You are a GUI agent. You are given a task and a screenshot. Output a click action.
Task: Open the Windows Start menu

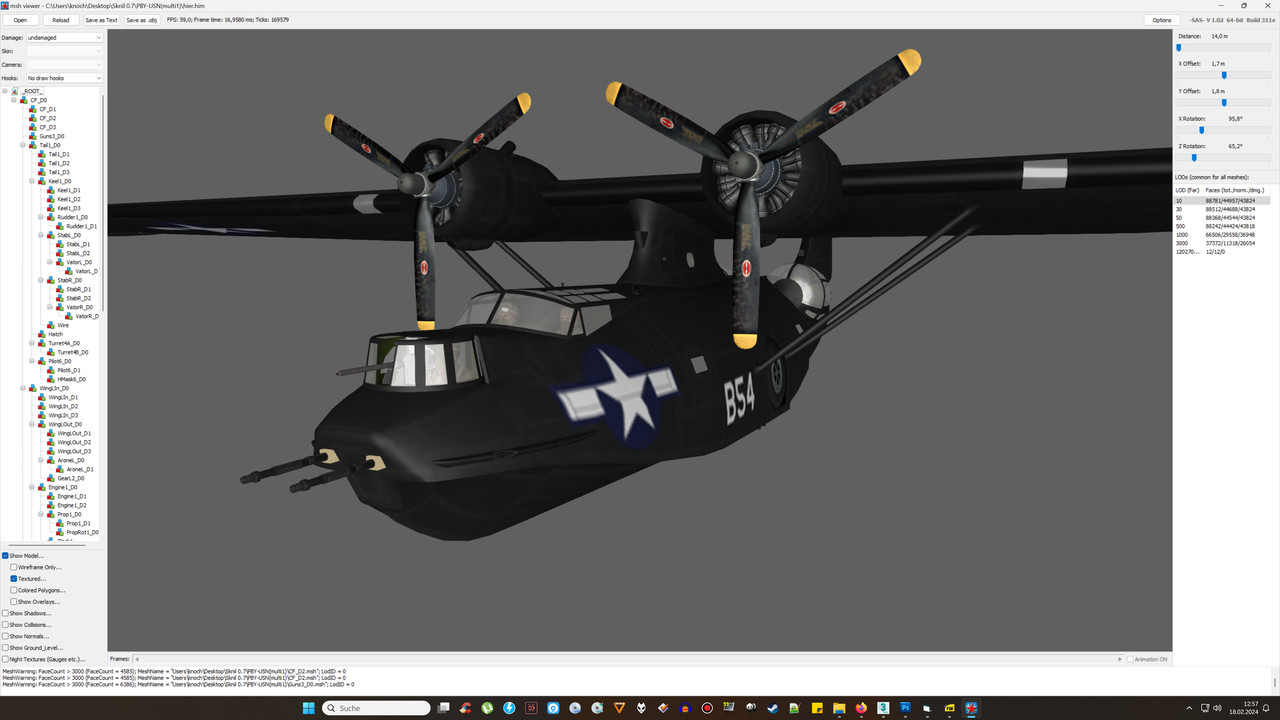[x=308, y=708]
